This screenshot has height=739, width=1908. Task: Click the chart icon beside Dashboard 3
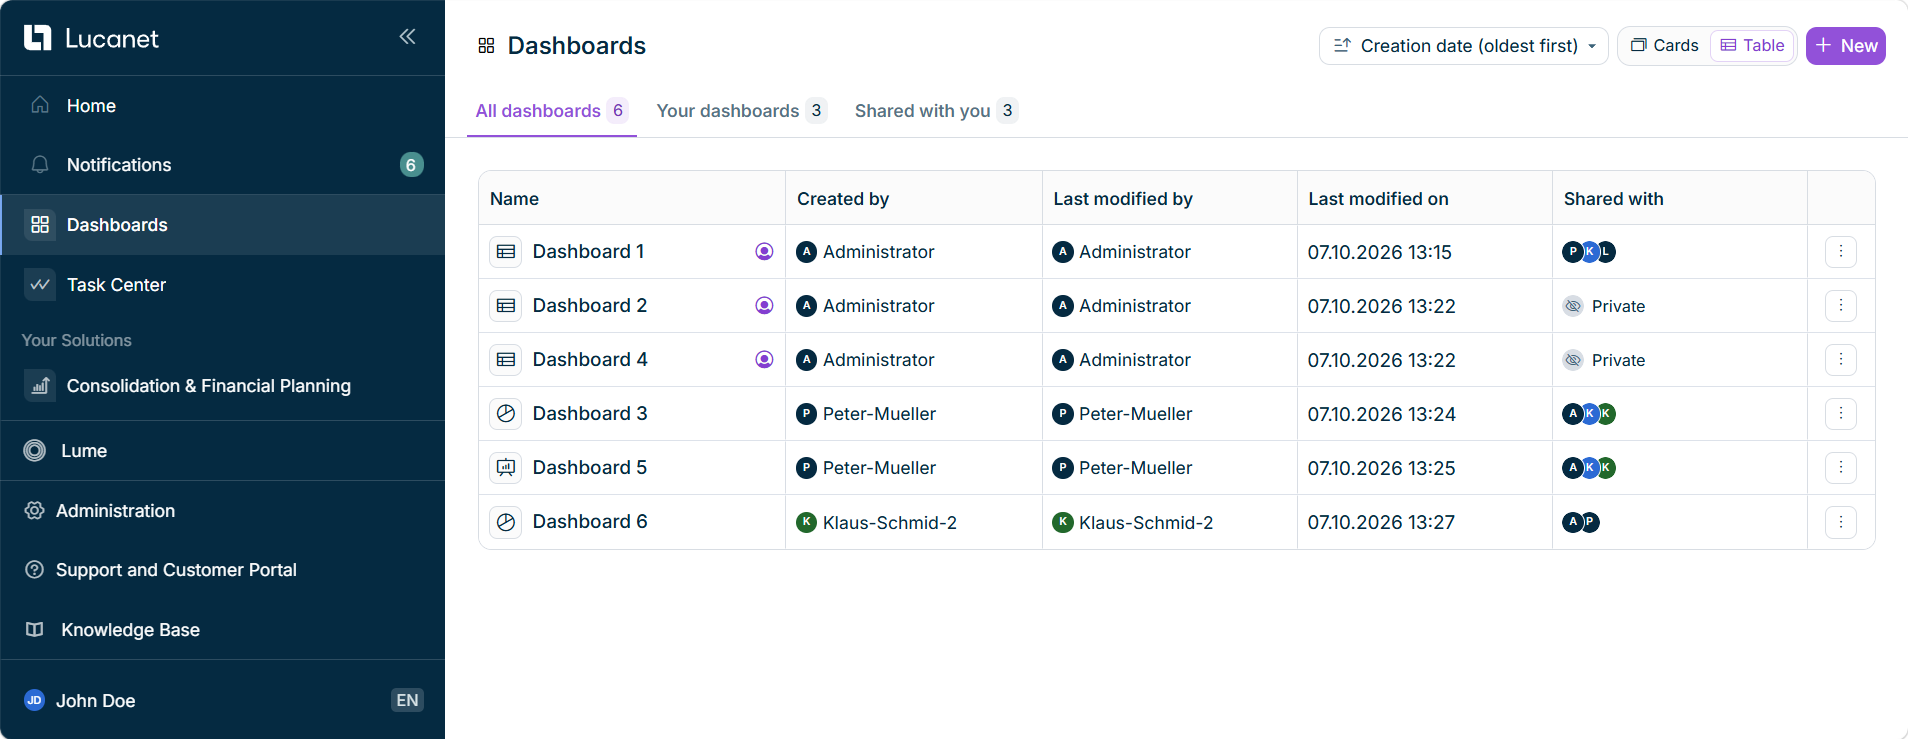click(x=506, y=414)
